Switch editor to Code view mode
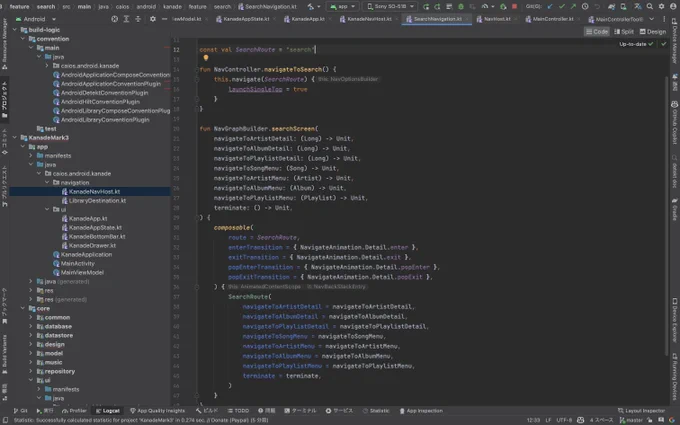 coord(597,32)
